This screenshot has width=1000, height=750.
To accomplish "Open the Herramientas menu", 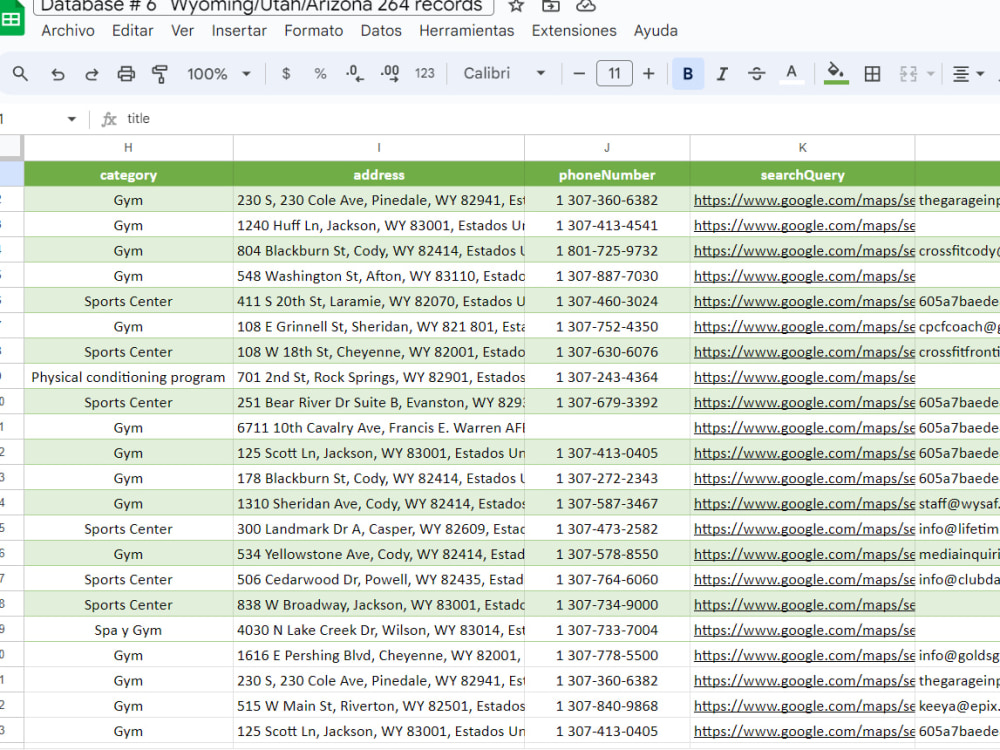I will pyautogui.click(x=466, y=31).
